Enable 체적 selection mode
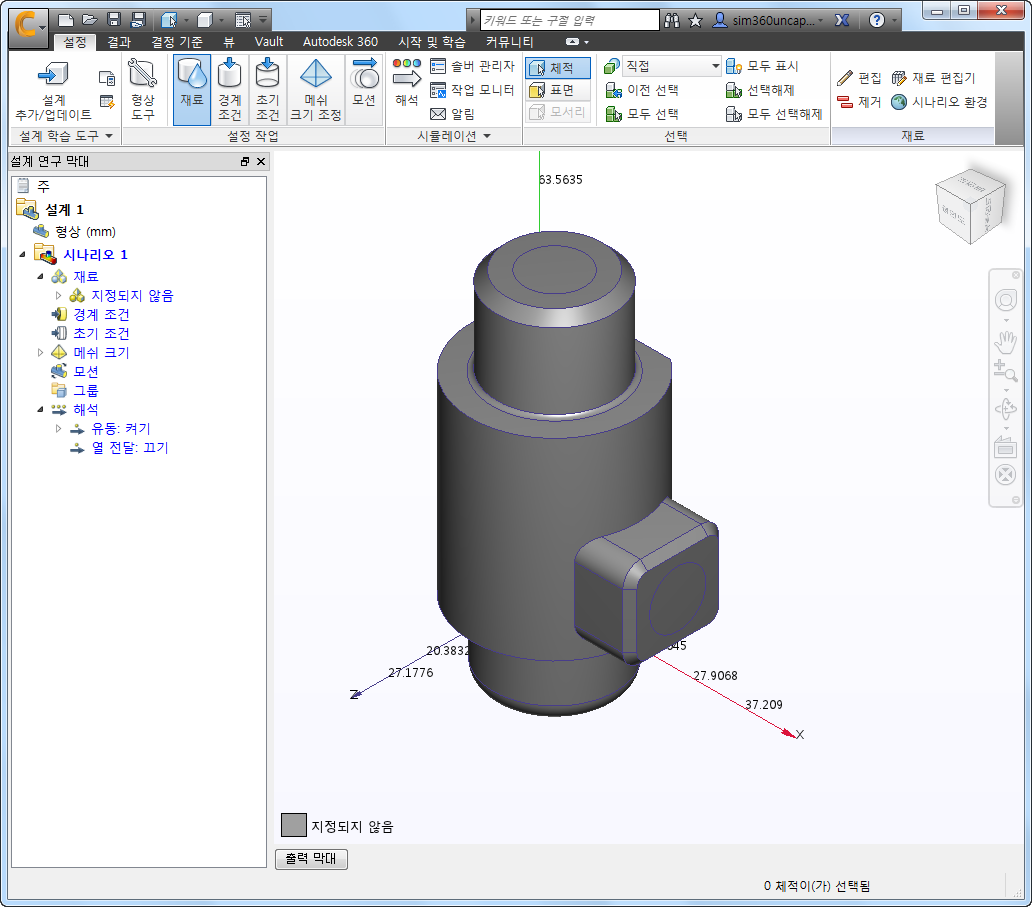 (557, 68)
